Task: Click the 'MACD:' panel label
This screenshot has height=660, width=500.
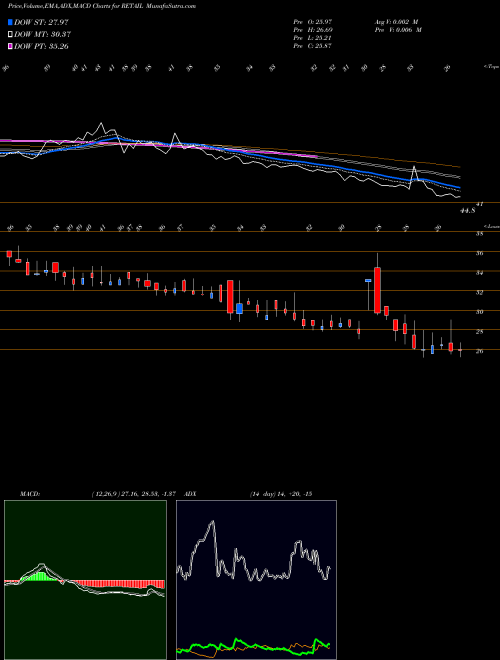Action: click(x=30, y=493)
